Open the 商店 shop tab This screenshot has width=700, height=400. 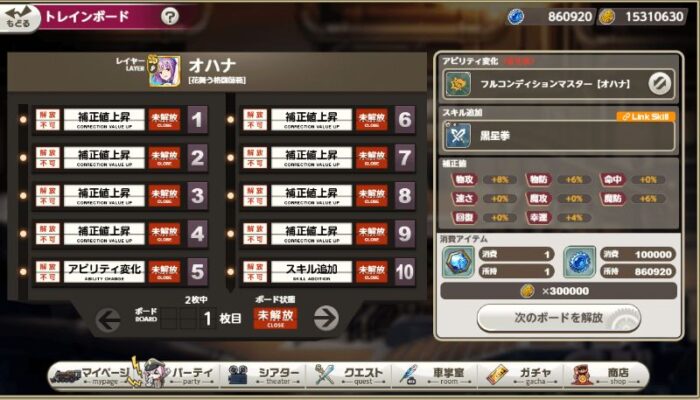(605, 375)
